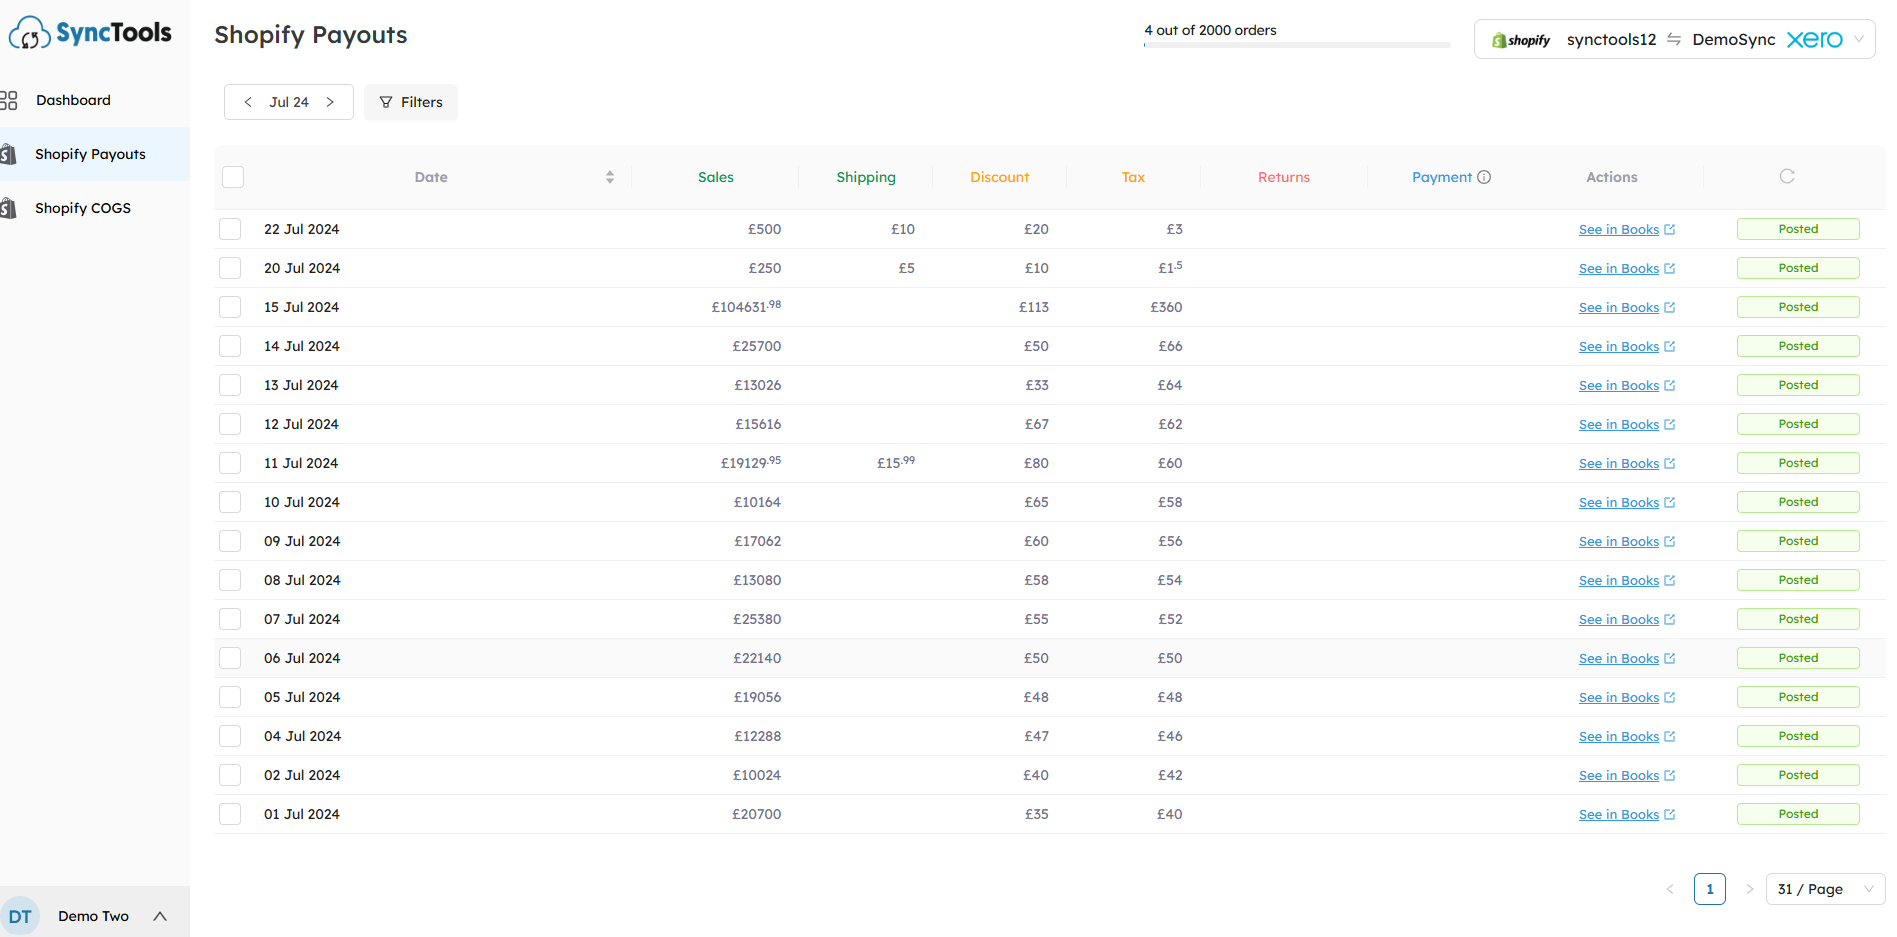Open Shopify COGS from the sidebar

coord(83,207)
